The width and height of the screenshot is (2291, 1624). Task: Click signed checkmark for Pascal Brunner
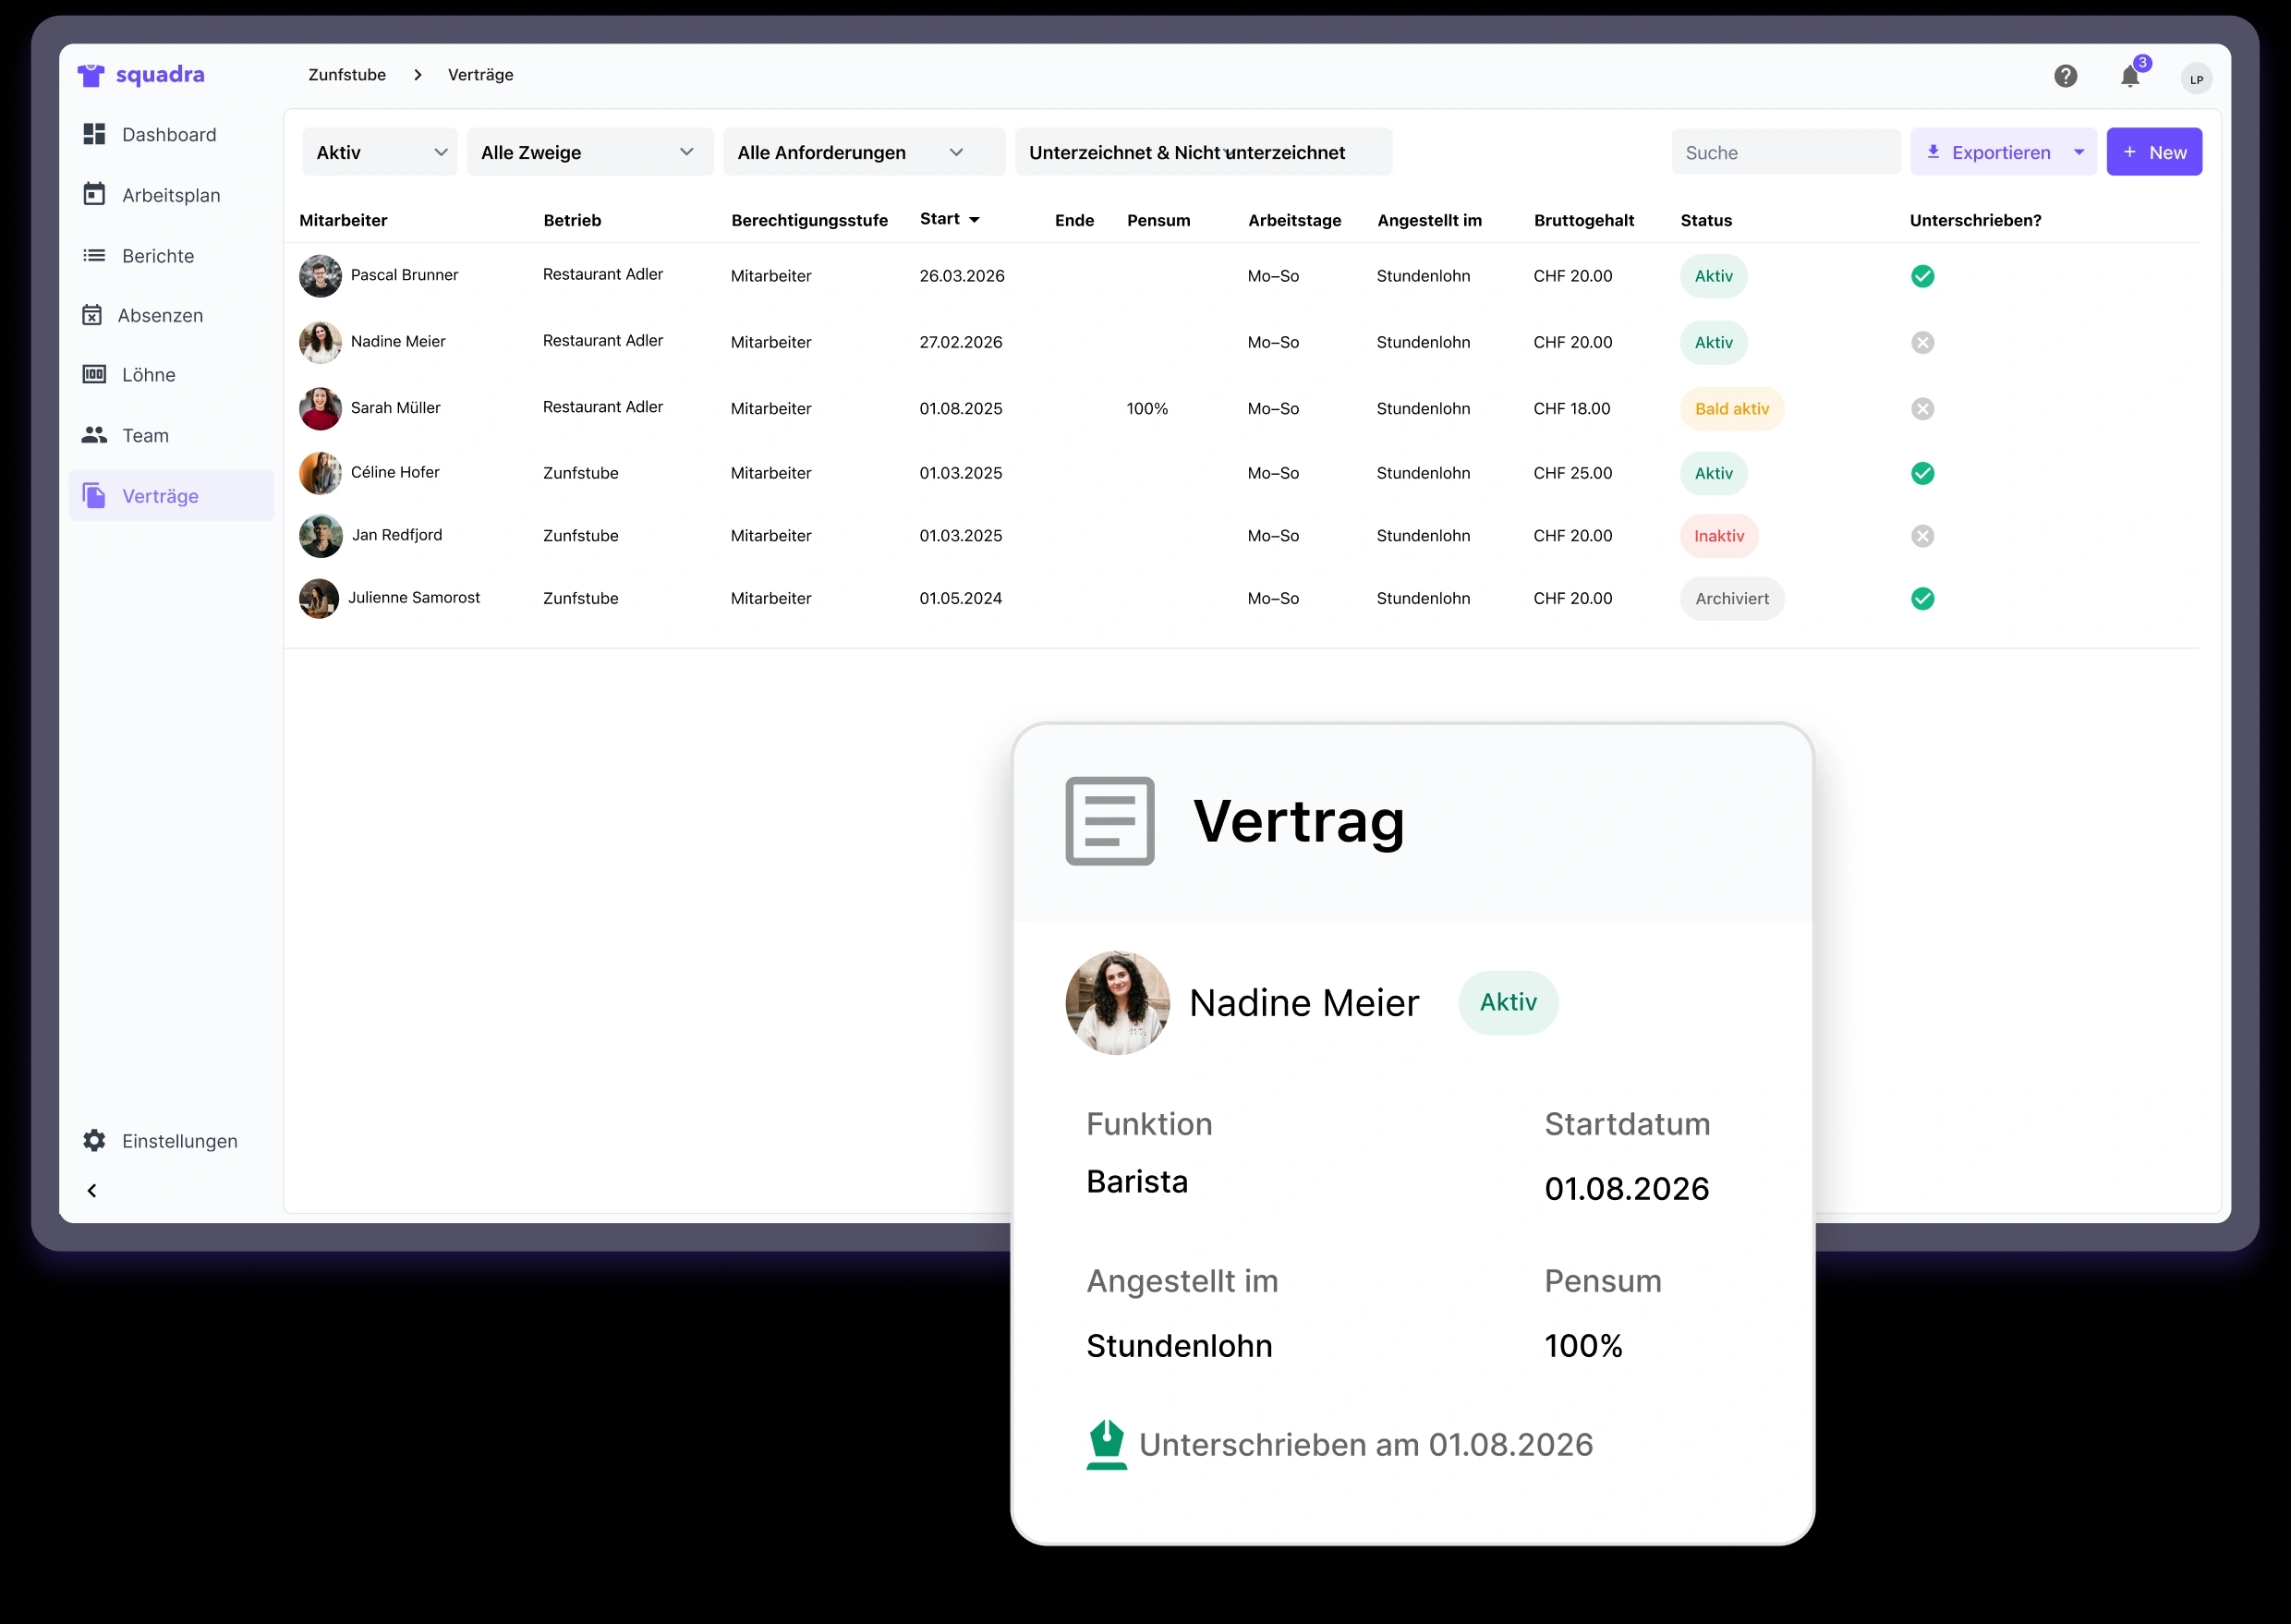[x=1922, y=276]
